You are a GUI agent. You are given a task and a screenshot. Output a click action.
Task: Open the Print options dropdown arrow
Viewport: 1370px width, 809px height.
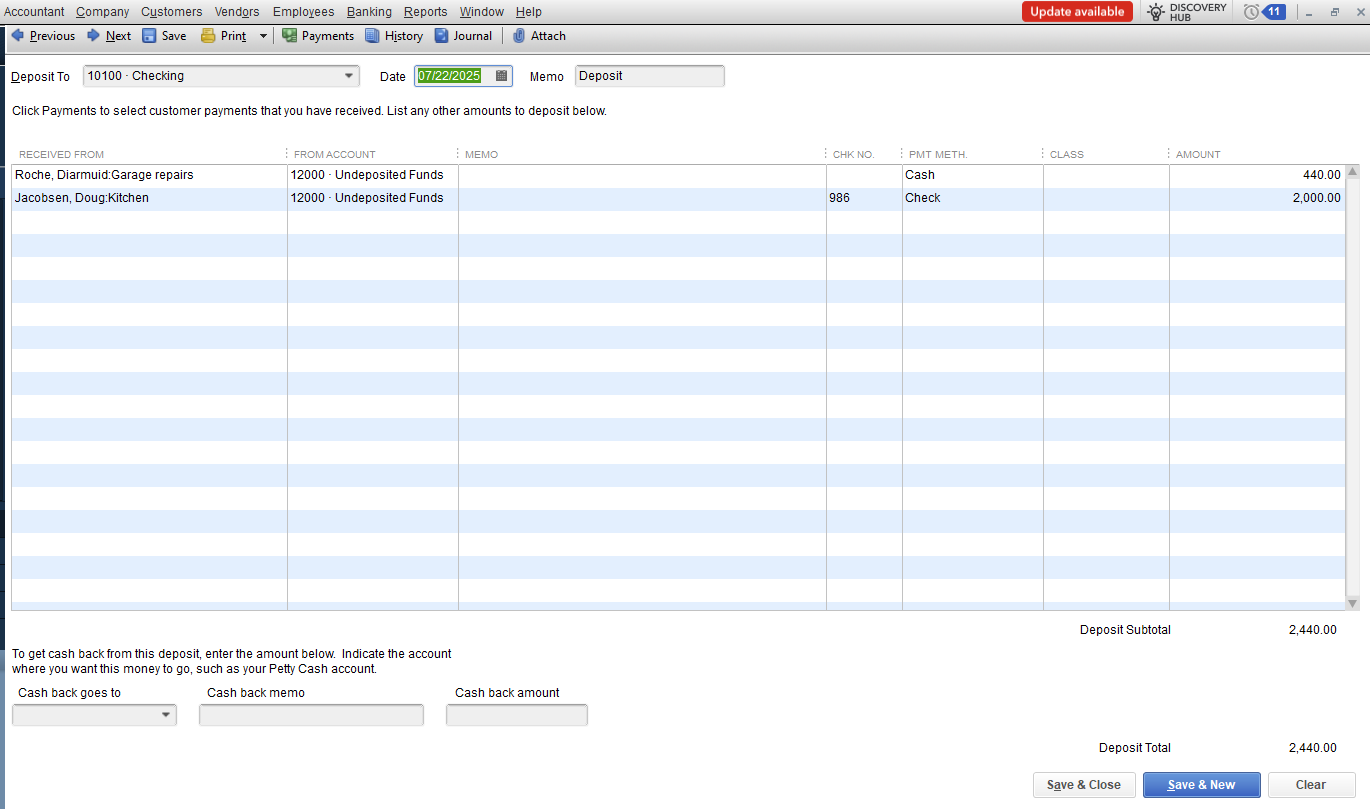click(263, 36)
